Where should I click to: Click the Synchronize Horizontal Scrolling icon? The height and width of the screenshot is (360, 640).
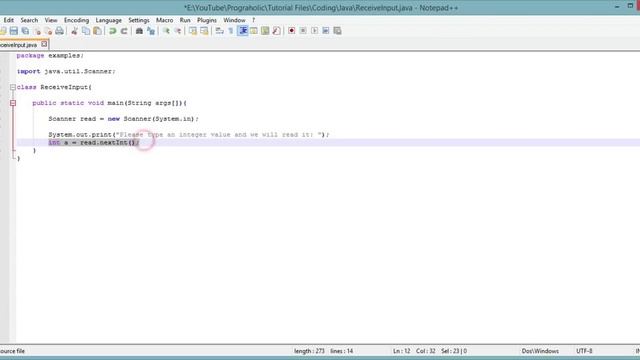(x=204, y=31)
